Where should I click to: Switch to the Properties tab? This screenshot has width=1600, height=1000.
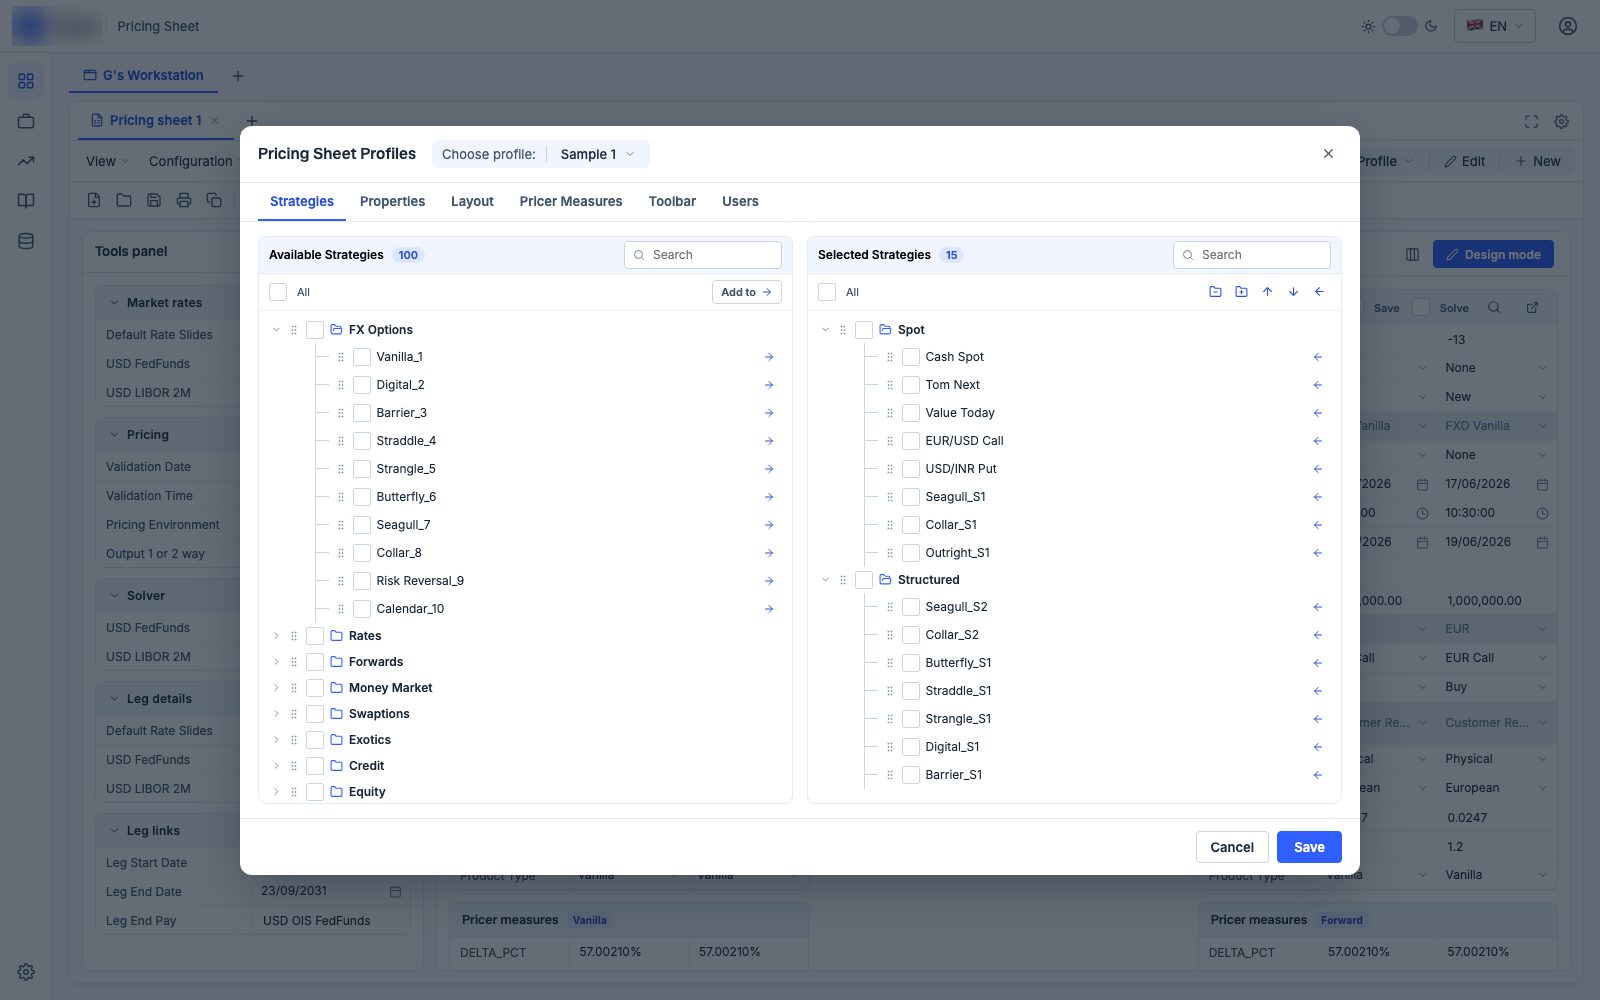[x=392, y=201]
